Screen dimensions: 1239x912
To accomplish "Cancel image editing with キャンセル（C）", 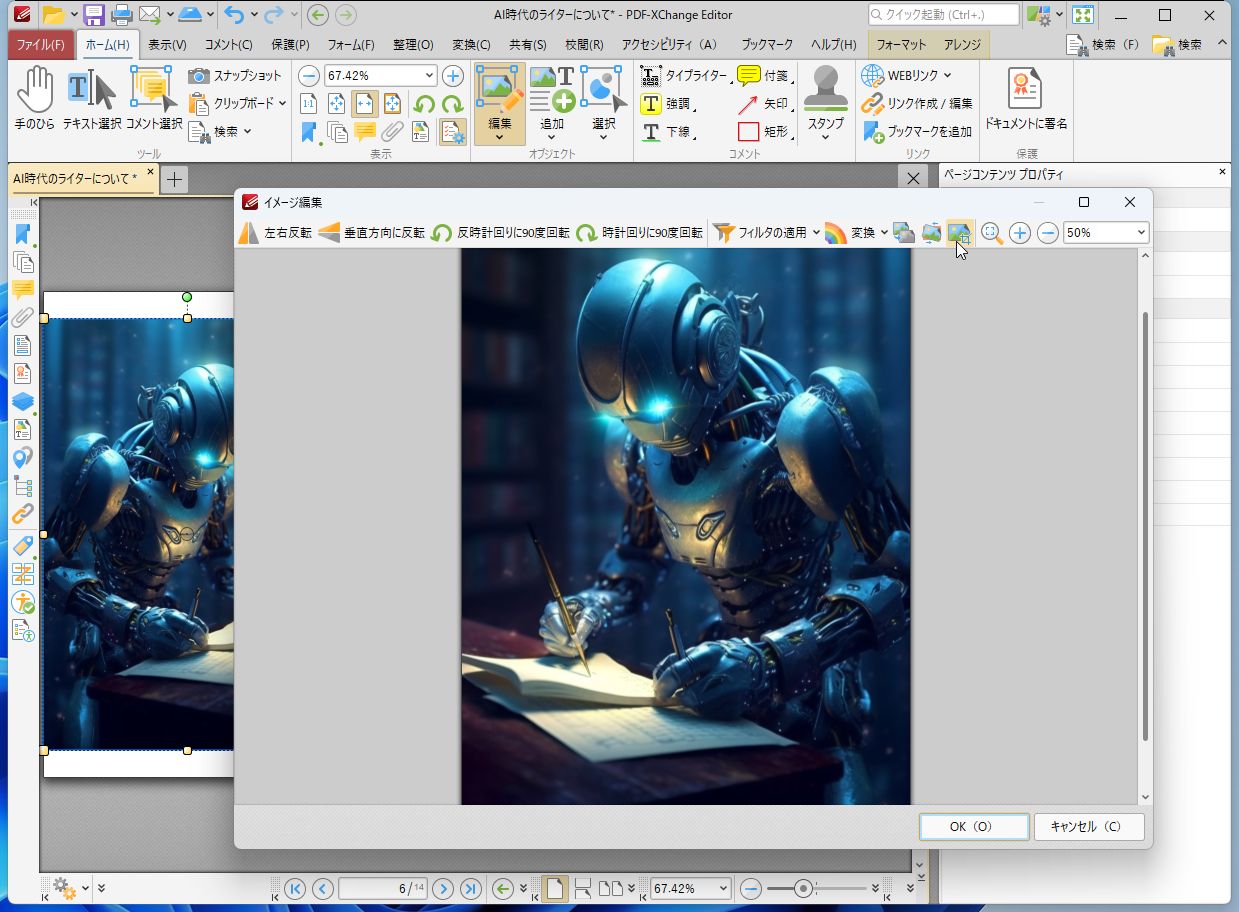I will click(1090, 827).
